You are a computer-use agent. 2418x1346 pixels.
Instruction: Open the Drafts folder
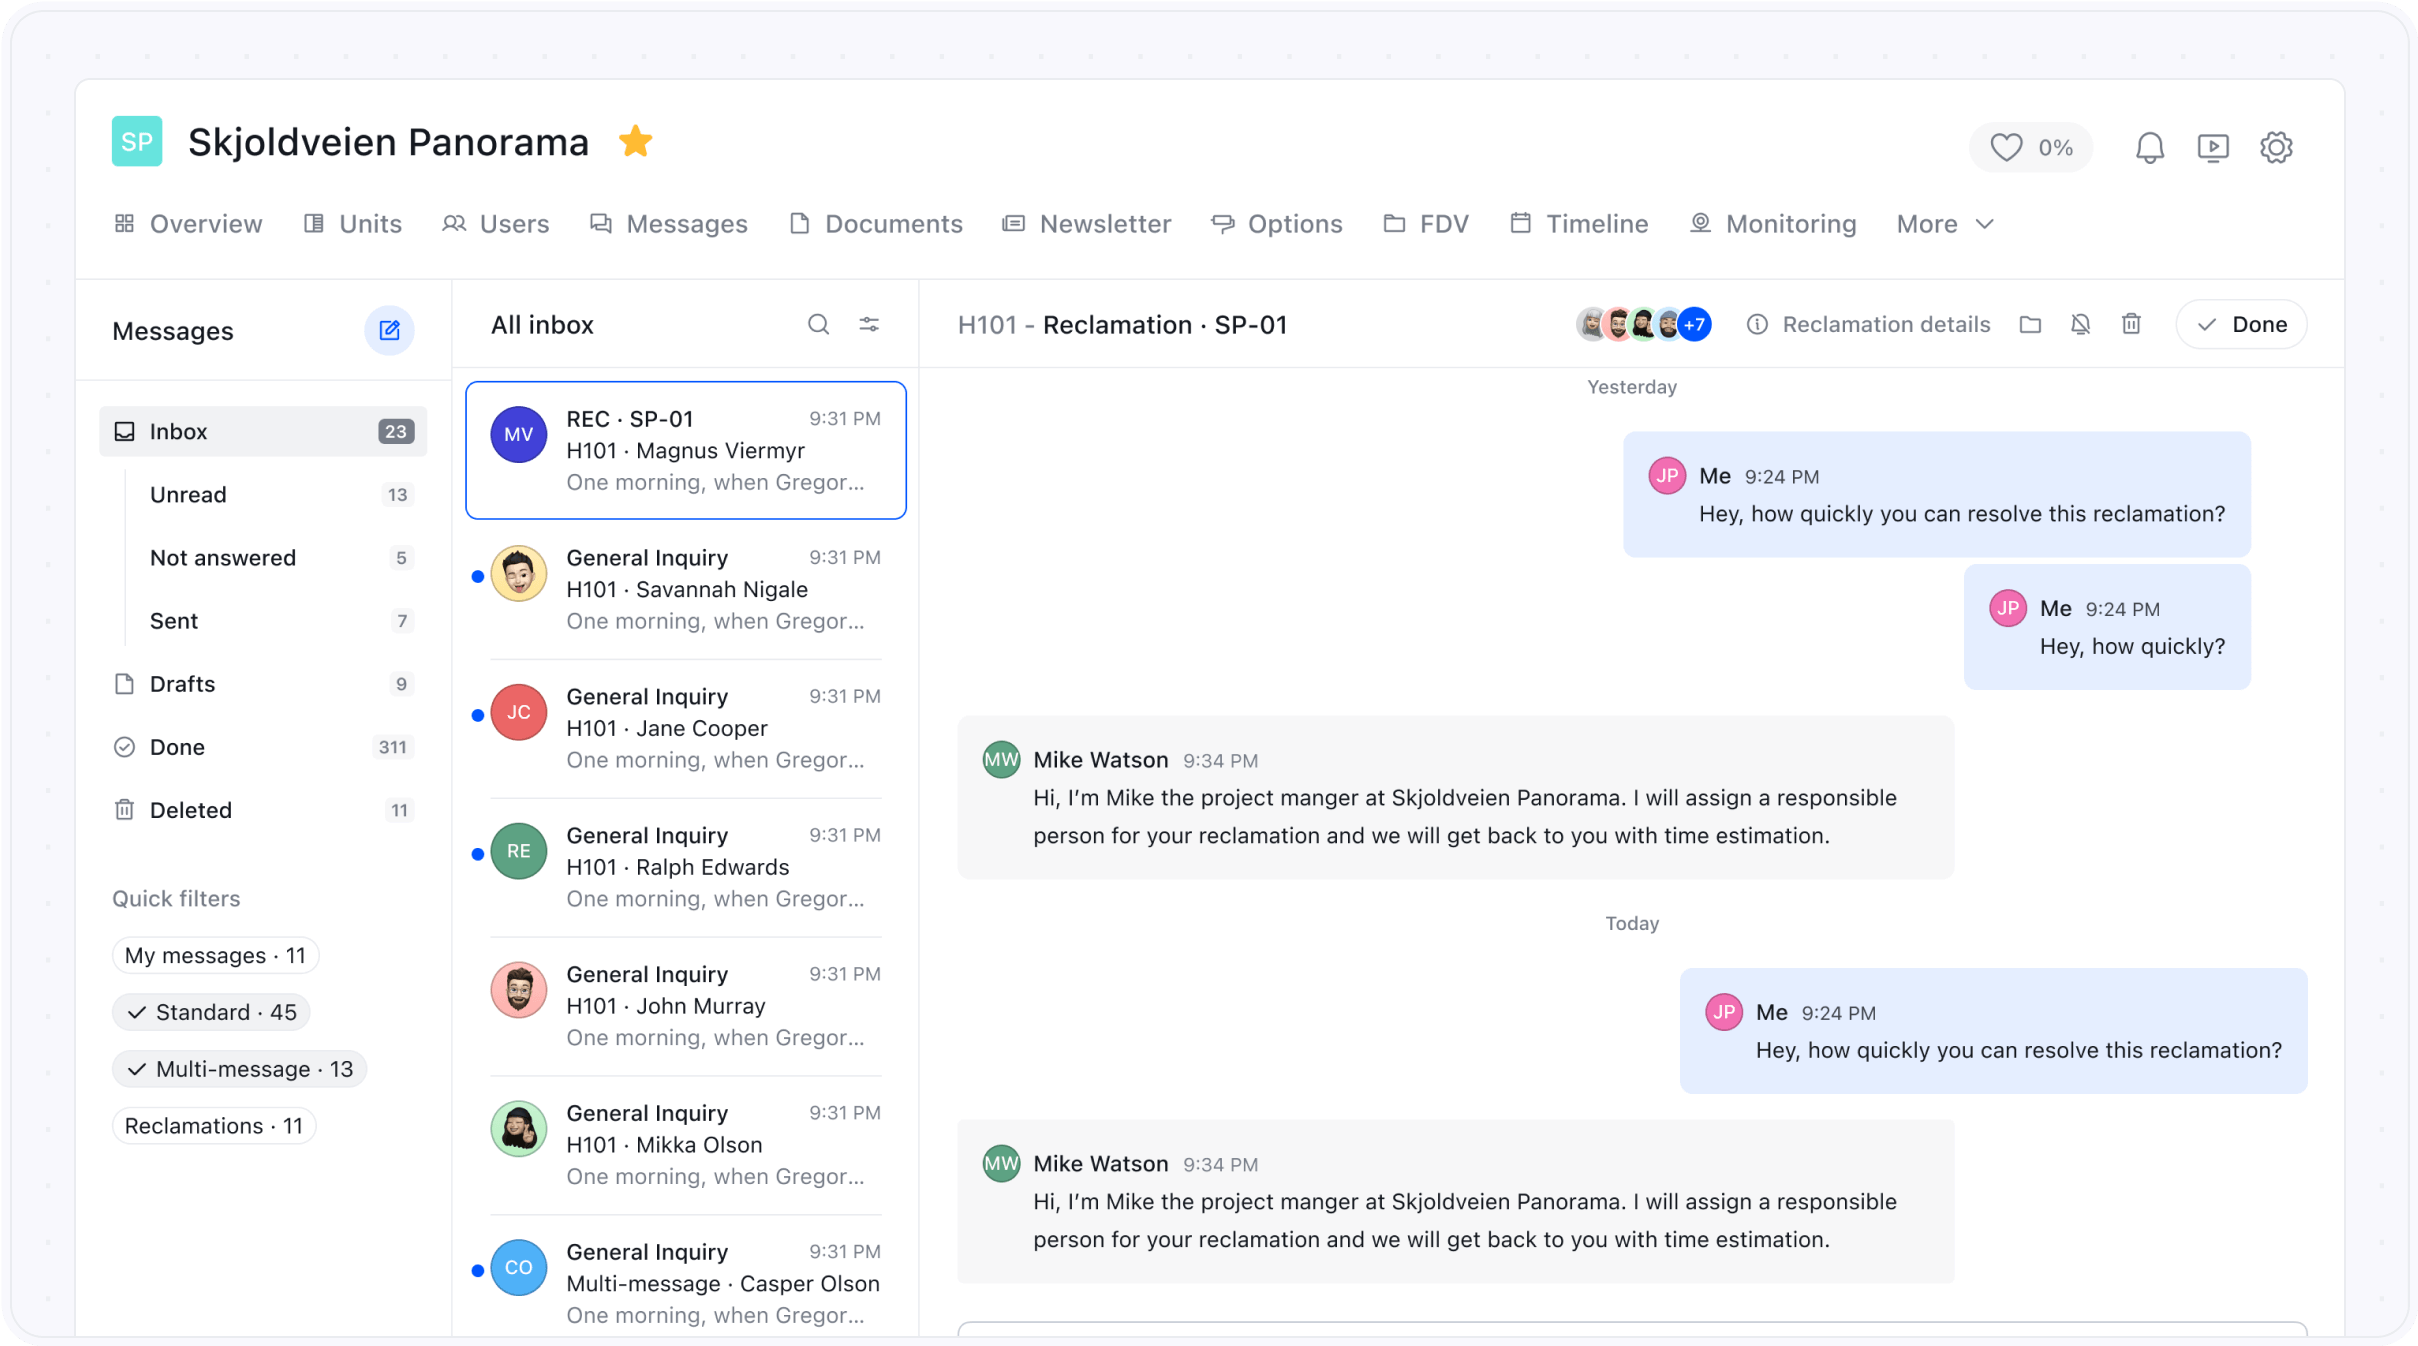tap(263, 683)
